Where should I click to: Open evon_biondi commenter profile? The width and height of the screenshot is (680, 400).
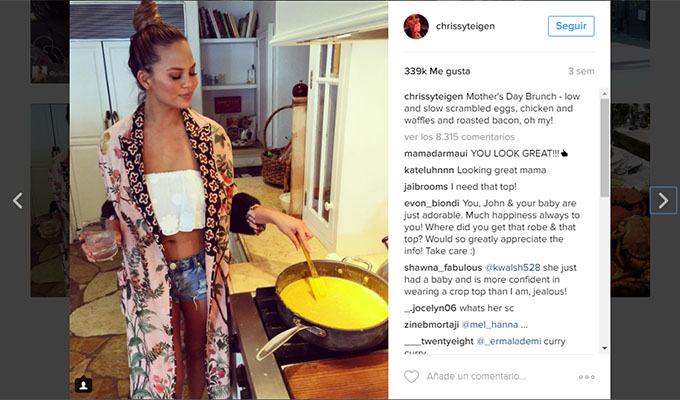(432, 203)
